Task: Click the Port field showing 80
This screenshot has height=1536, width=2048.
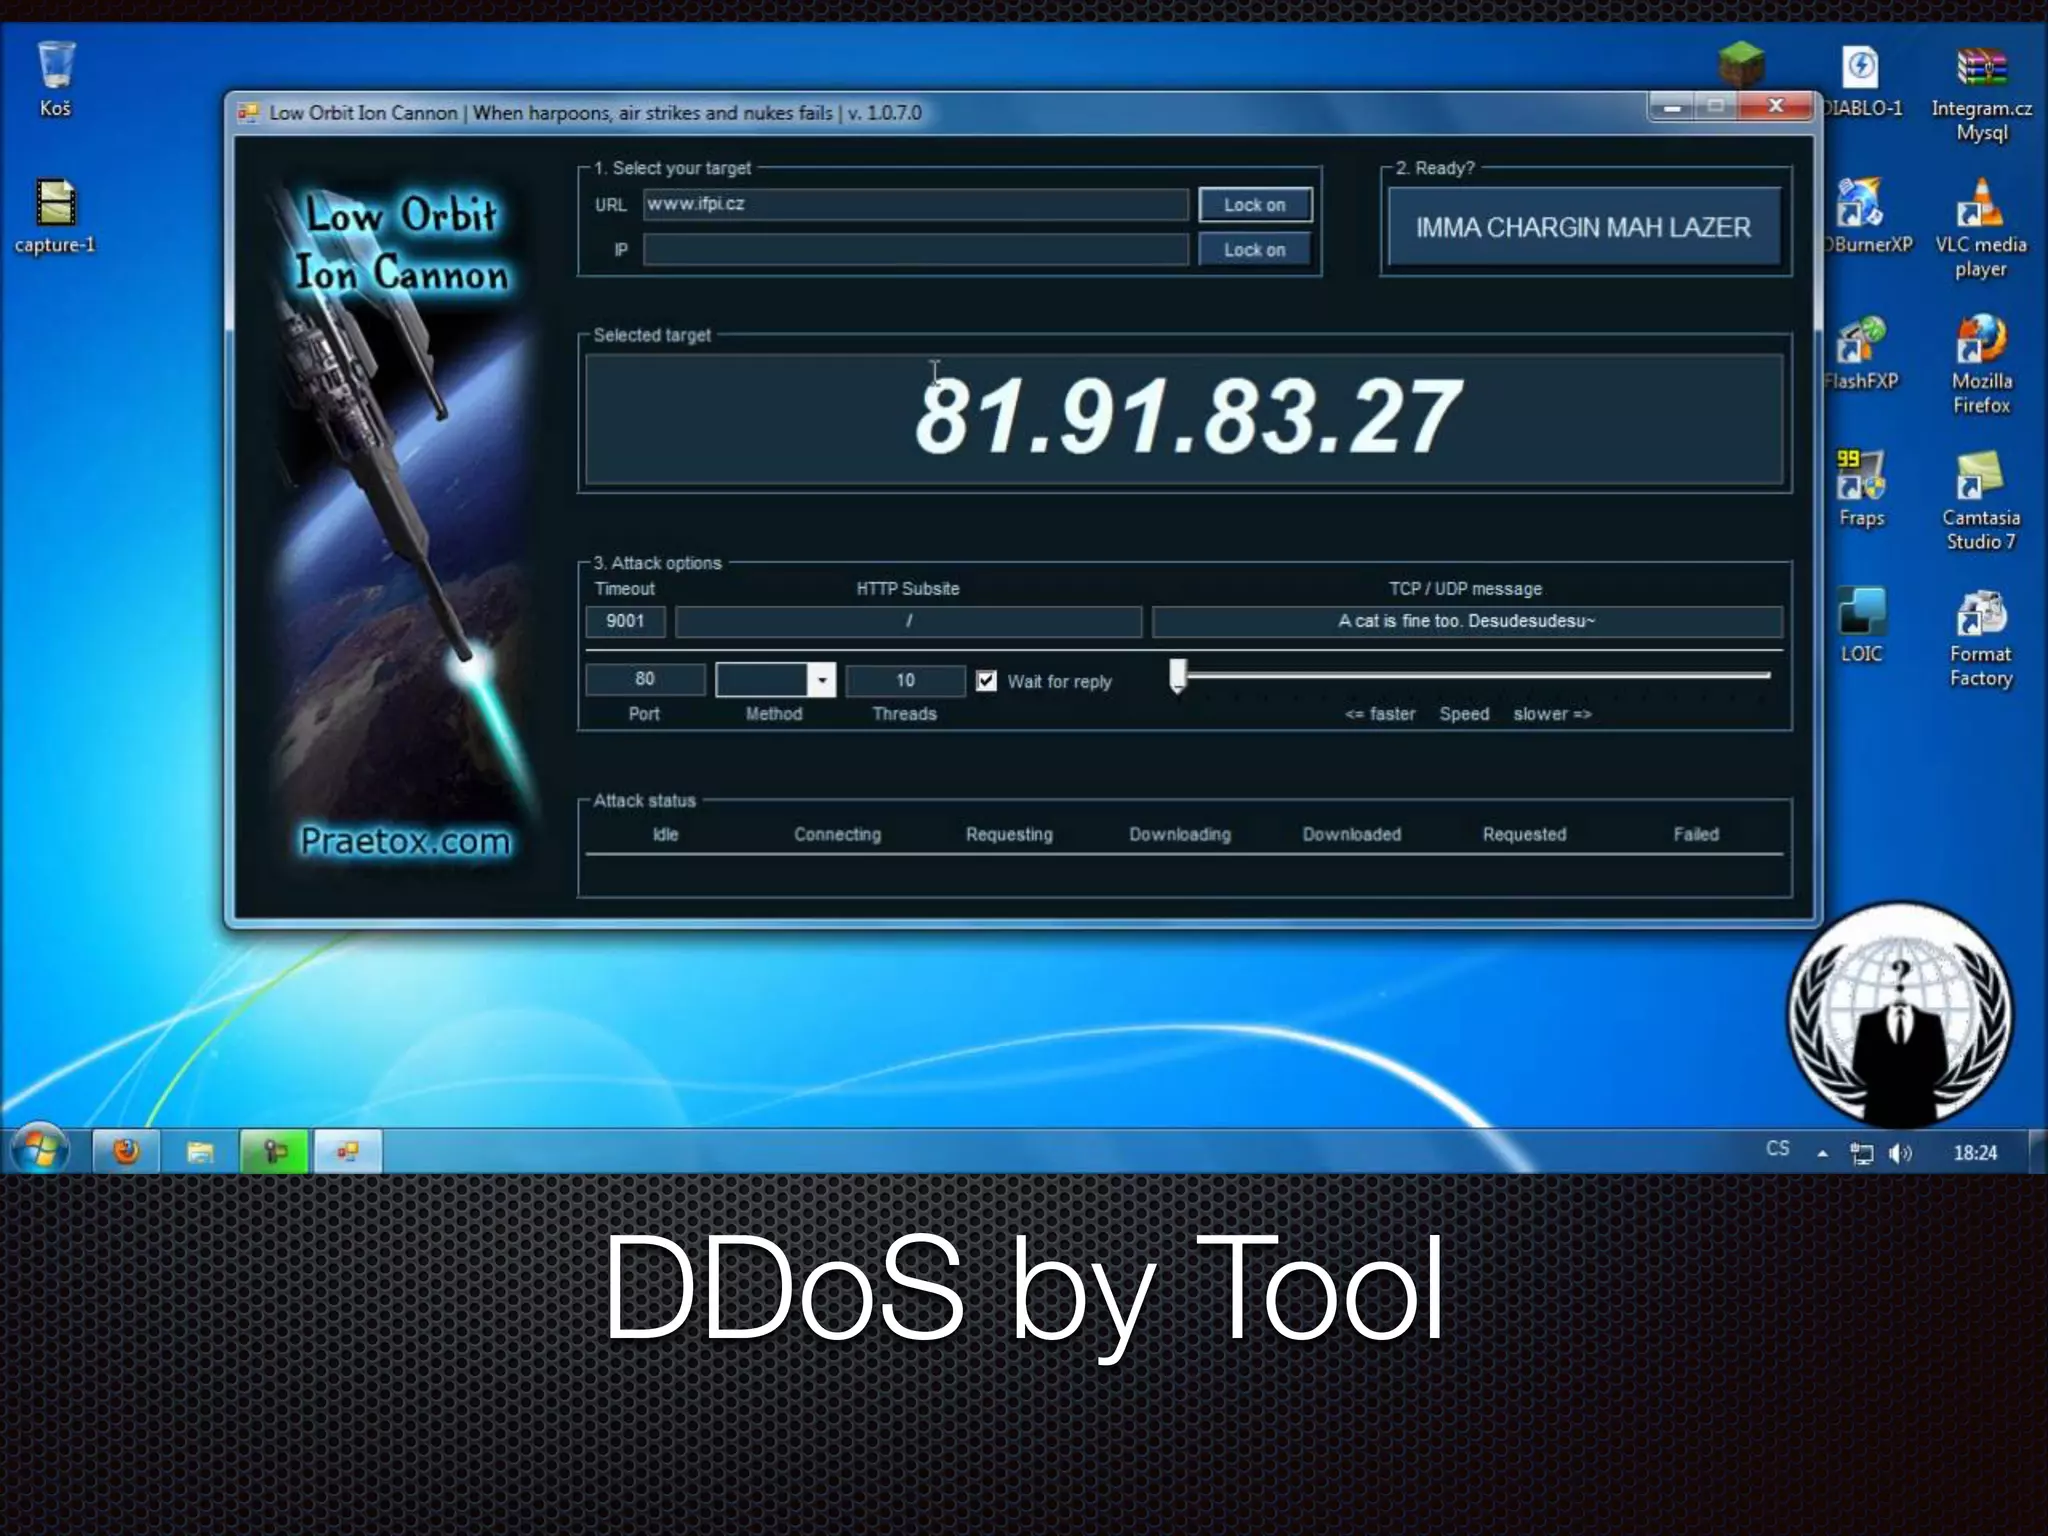Action: coord(645,680)
